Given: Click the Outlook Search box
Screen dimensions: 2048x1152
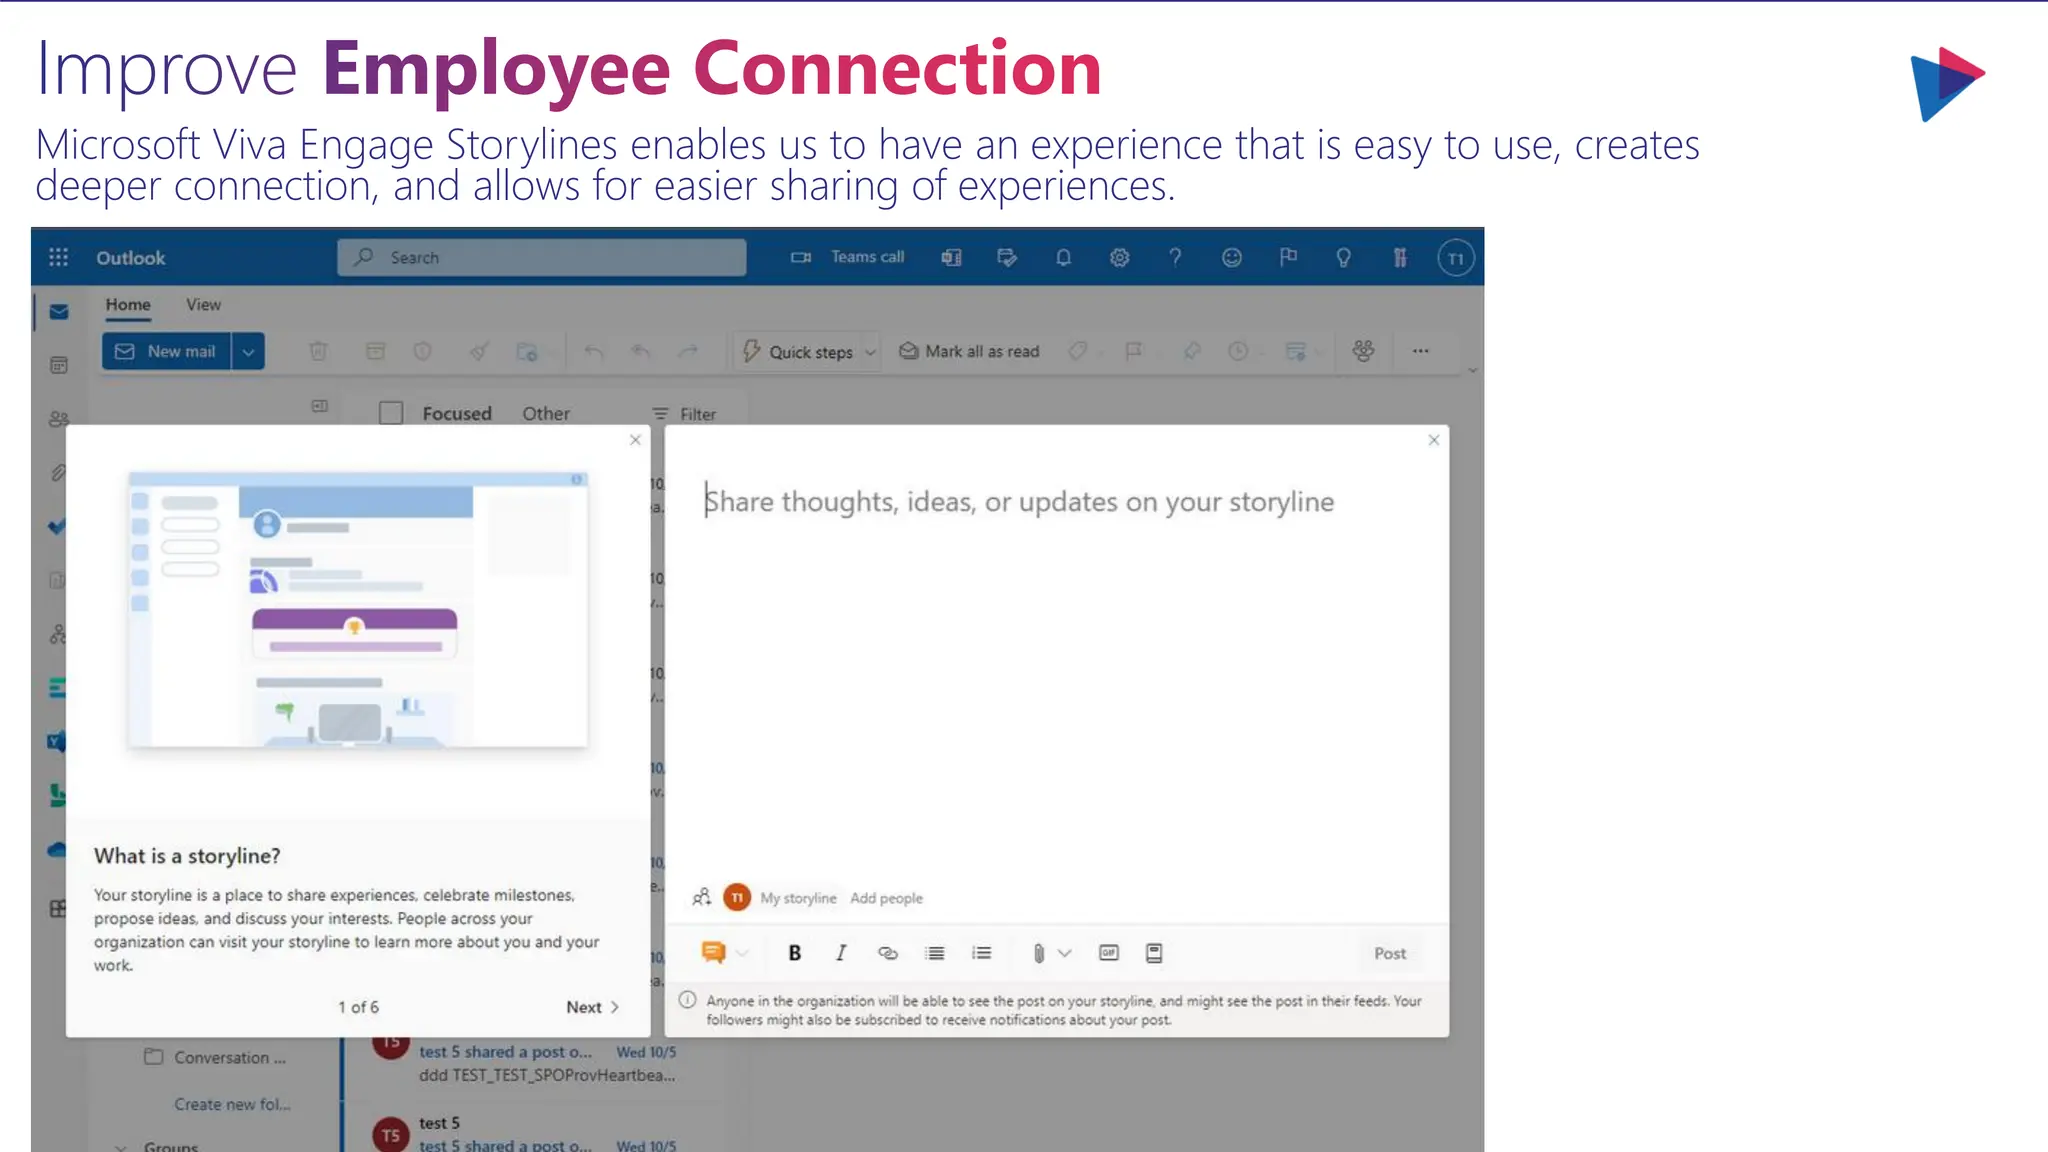Looking at the screenshot, I should coord(542,257).
